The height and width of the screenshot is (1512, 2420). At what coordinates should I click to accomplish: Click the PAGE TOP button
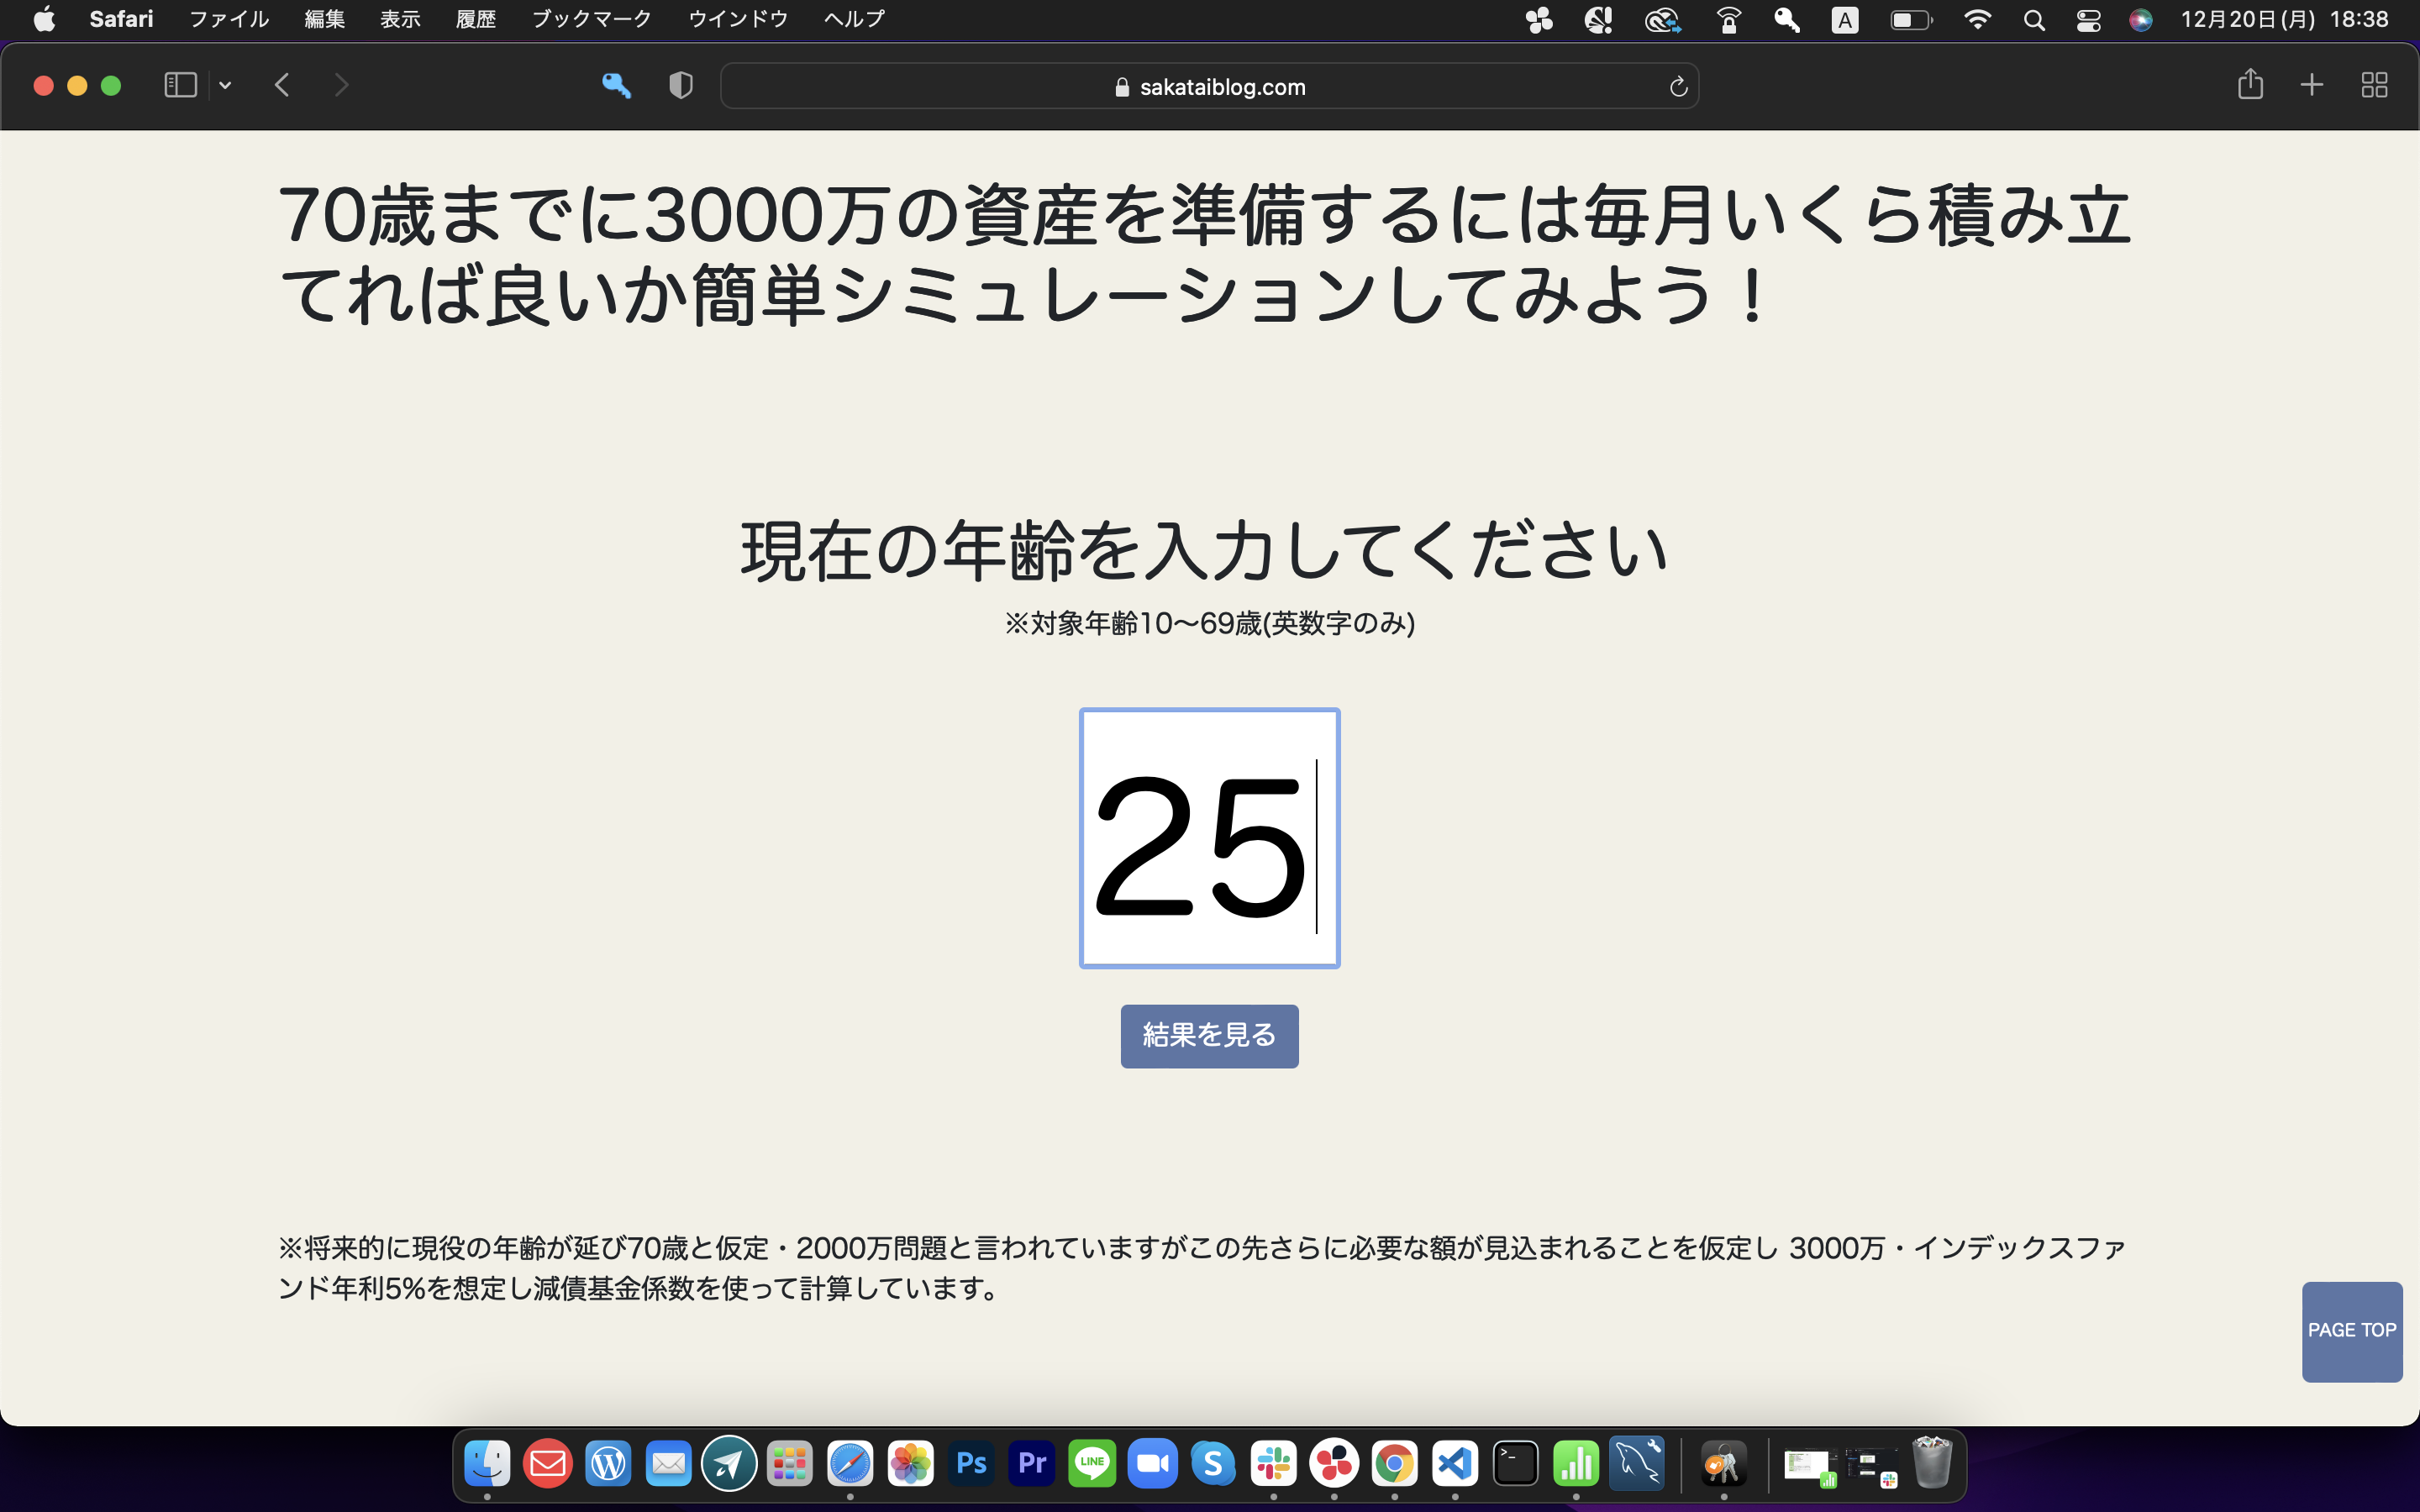[x=2352, y=1331]
